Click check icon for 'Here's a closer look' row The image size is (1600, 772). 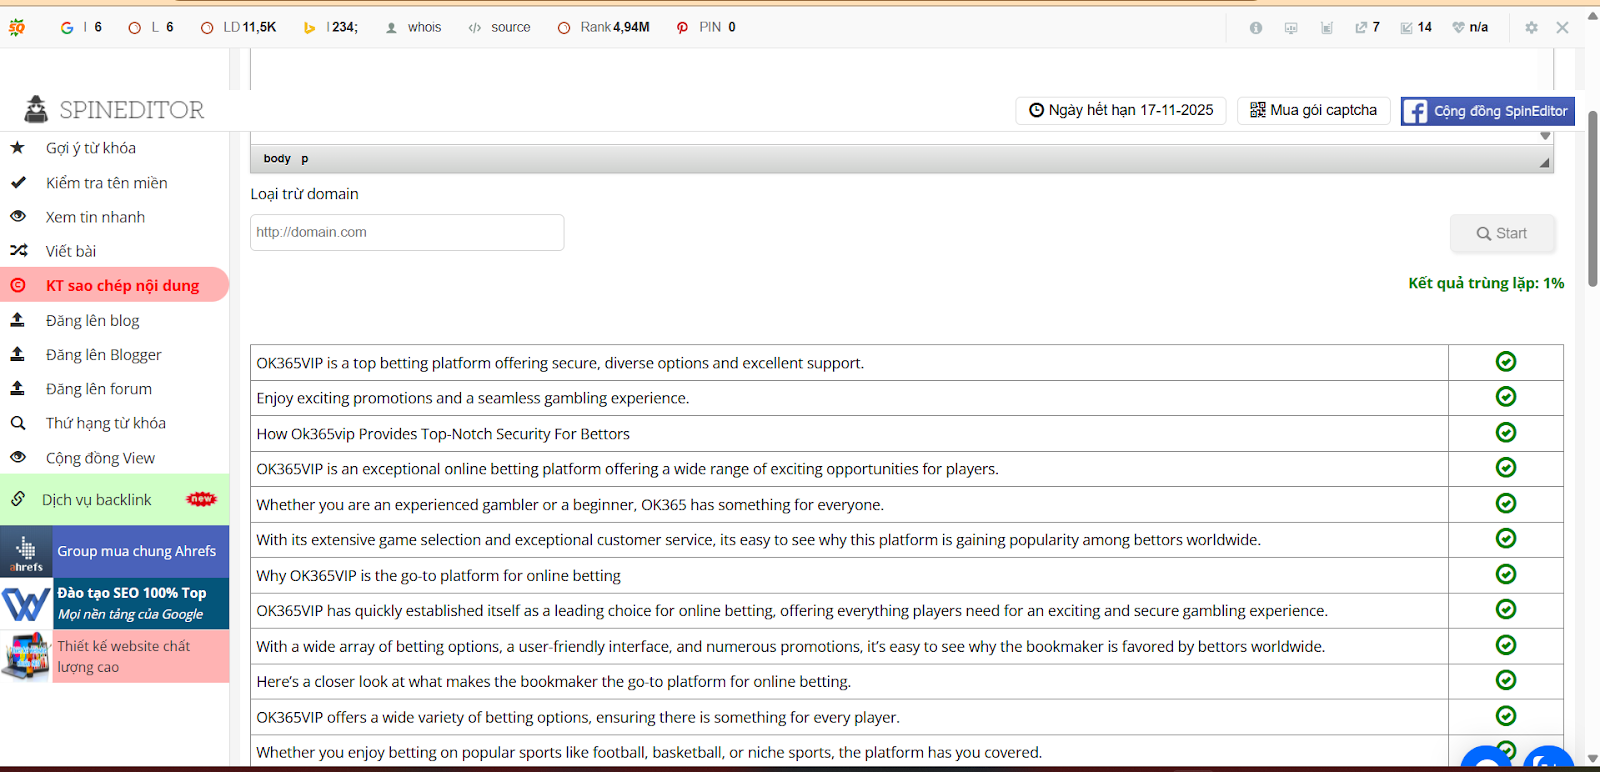1506,681
